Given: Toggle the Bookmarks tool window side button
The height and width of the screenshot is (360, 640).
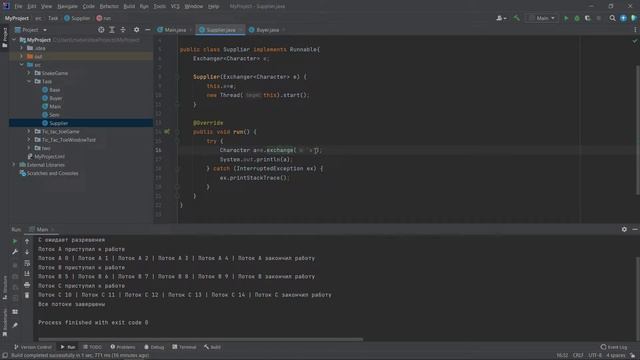Looking at the screenshot, I should pos(4,322).
